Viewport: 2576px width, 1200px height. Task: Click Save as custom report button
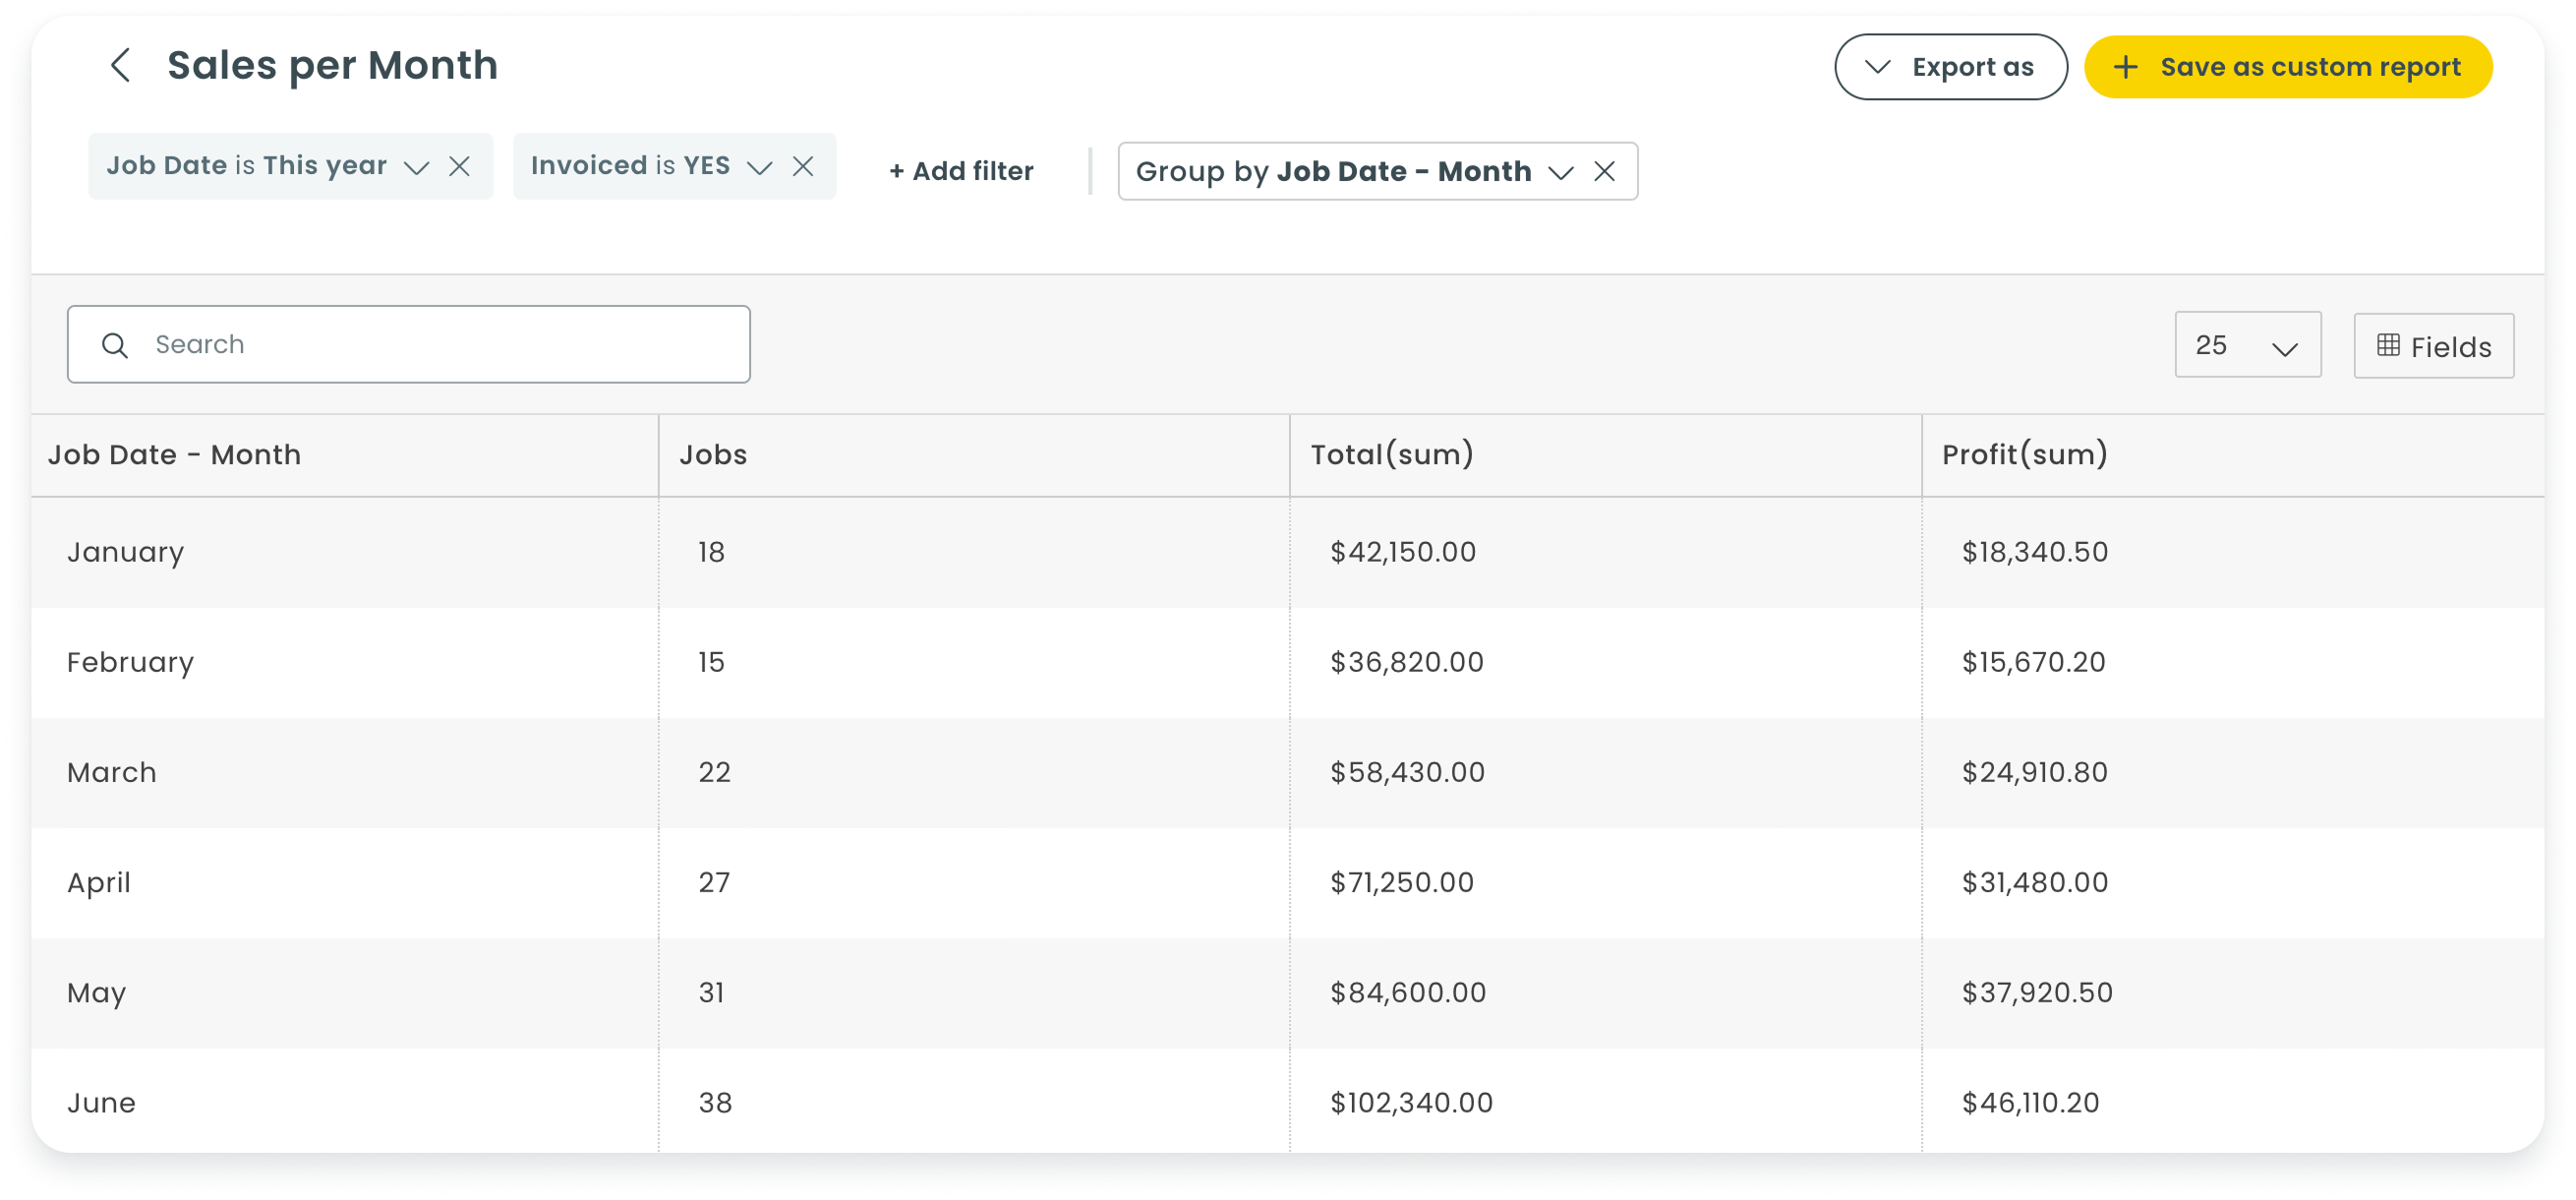2287,67
